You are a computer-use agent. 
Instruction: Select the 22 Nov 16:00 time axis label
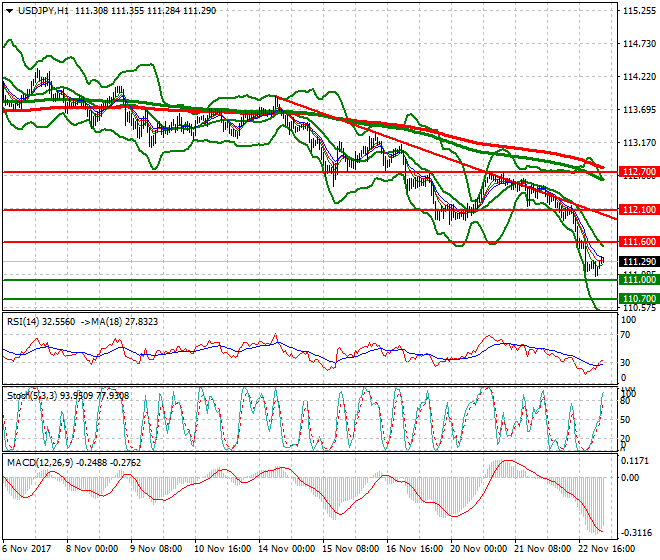point(606,549)
